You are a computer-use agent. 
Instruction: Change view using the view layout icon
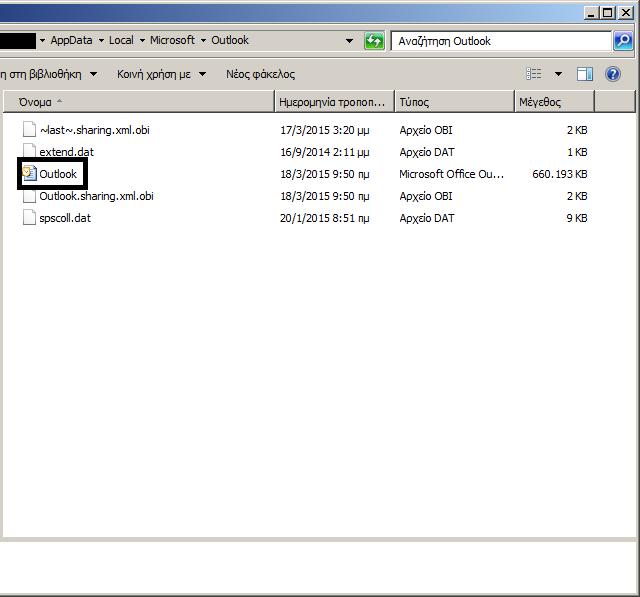tap(533, 74)
